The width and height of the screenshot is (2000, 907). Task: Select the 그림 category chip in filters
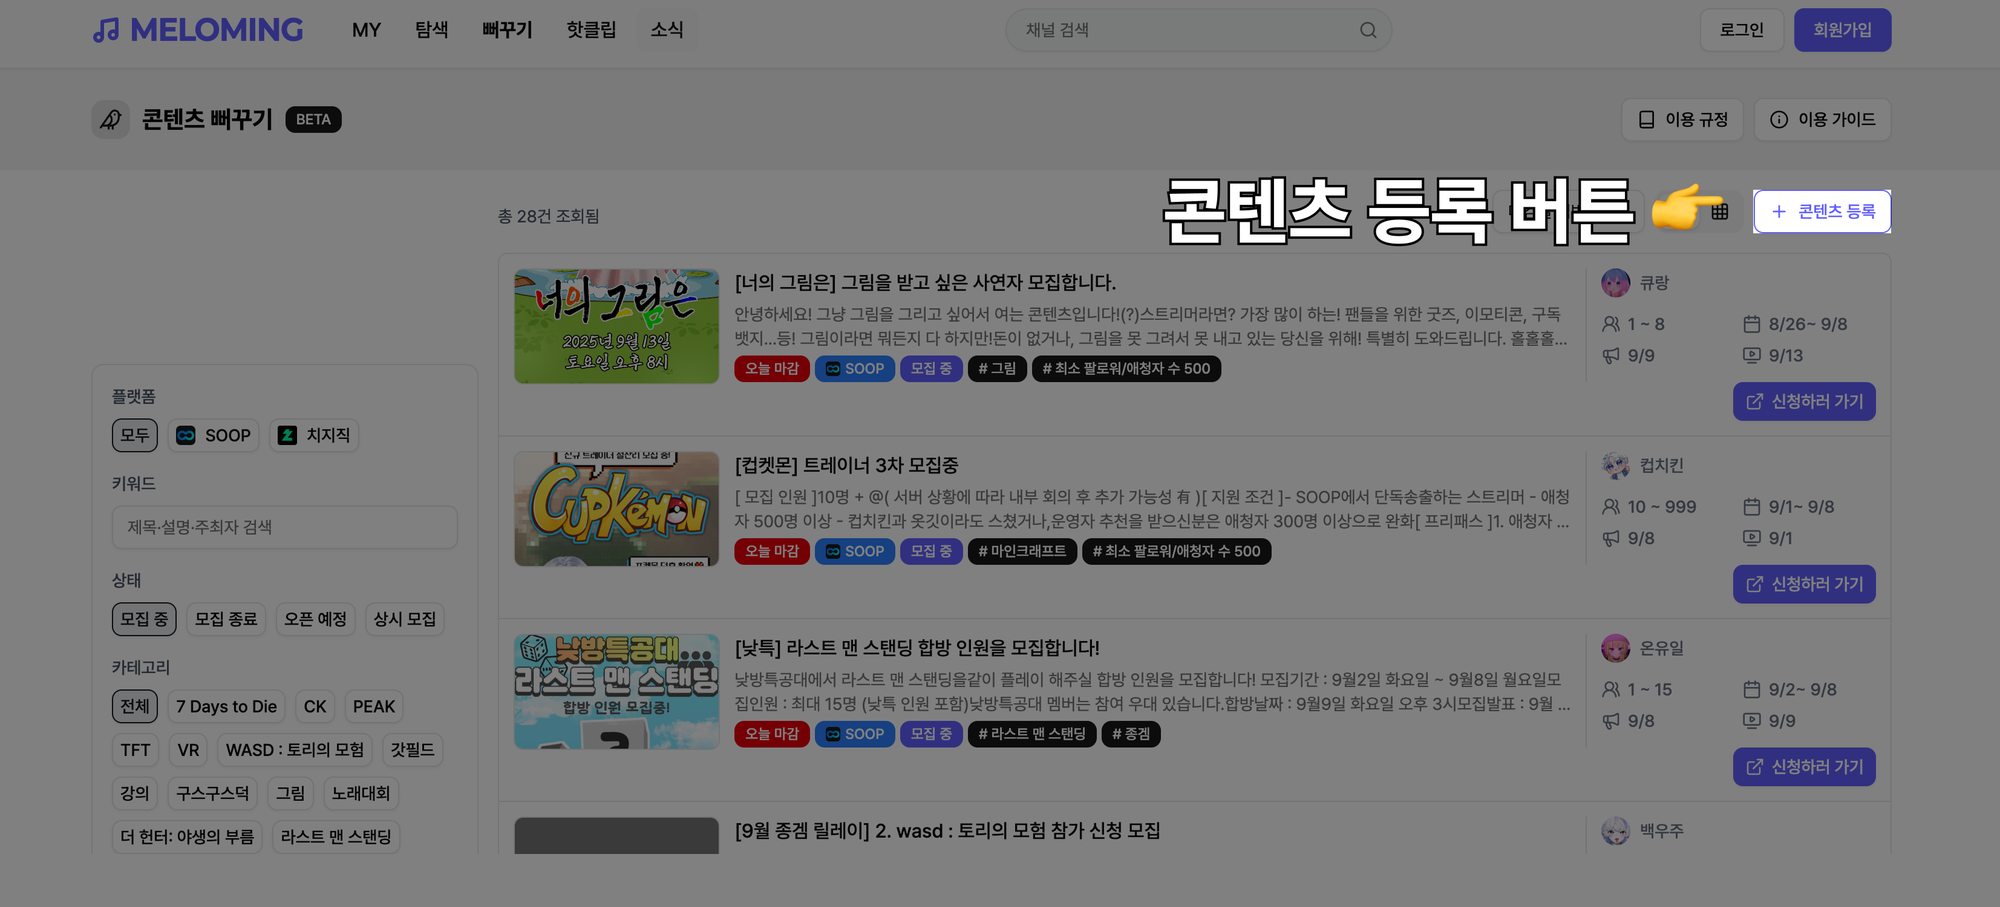pos(291,793)
